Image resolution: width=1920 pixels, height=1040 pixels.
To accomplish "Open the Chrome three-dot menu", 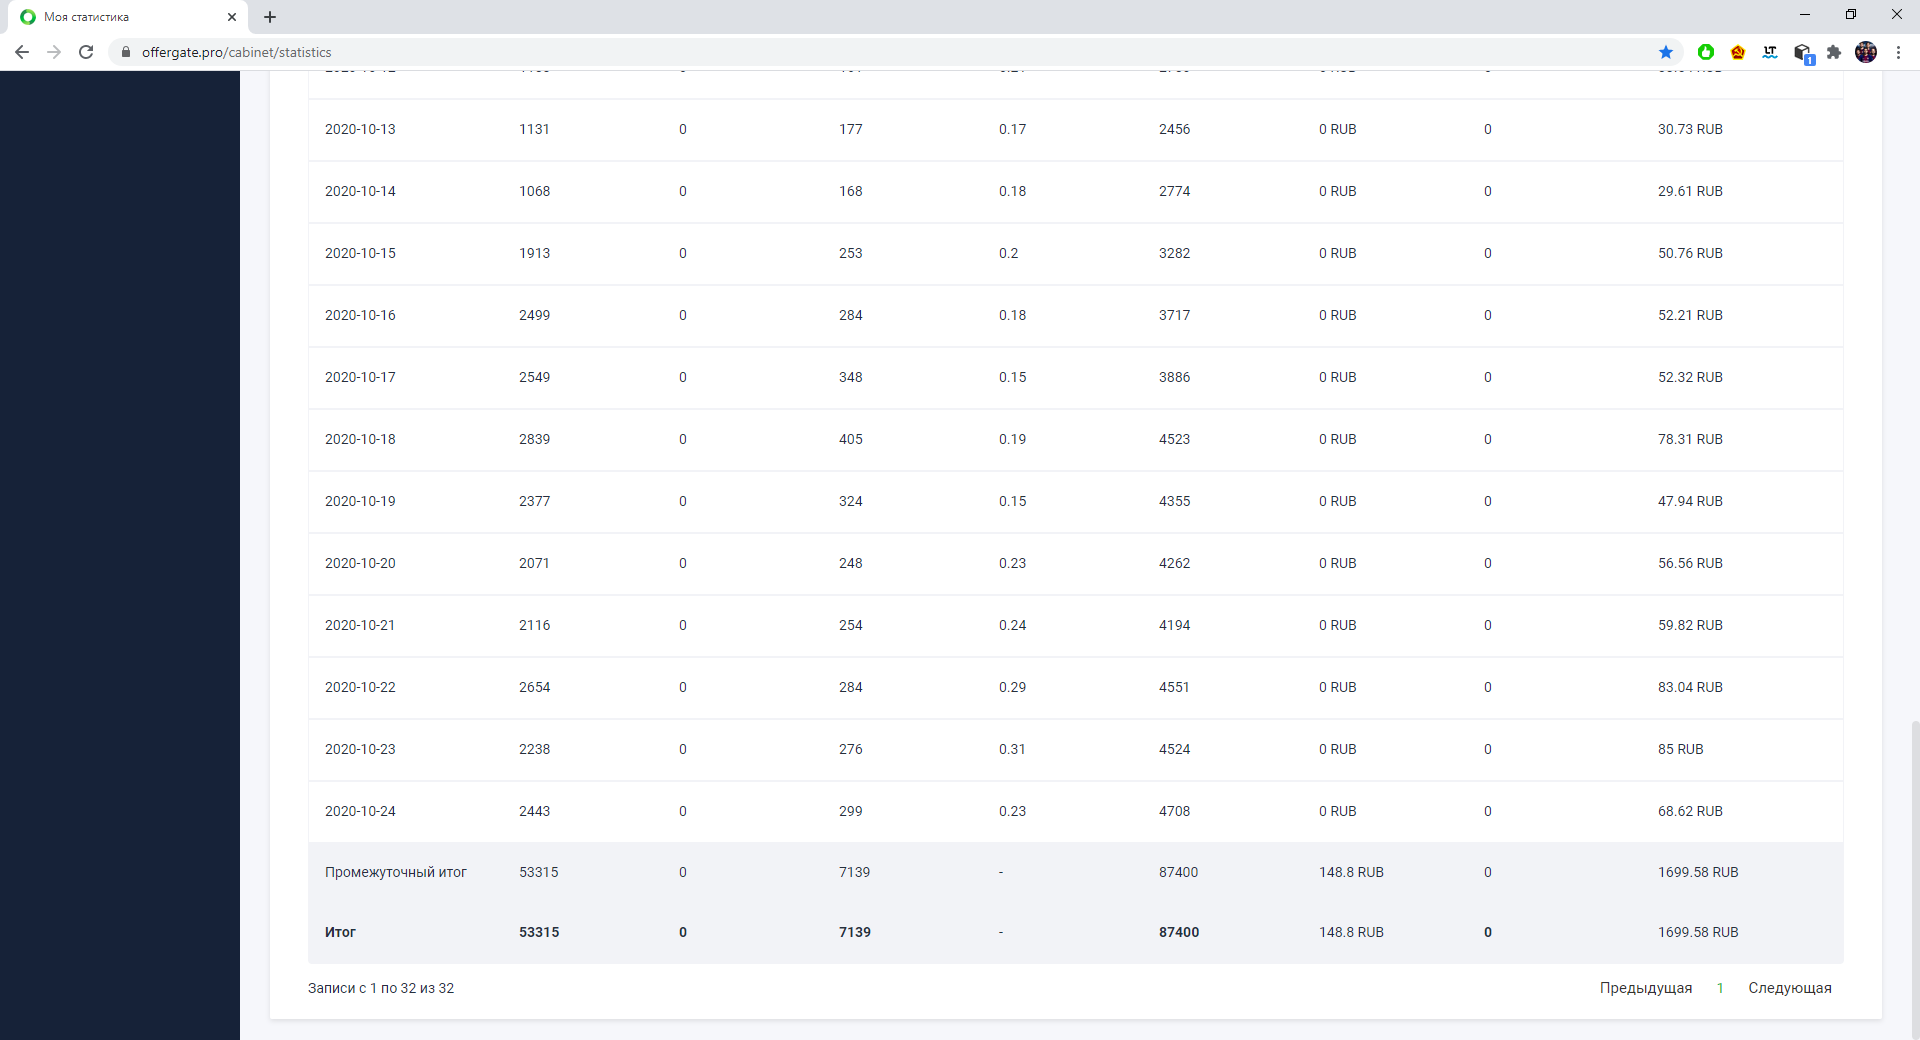I will (x=1898, y=52).
